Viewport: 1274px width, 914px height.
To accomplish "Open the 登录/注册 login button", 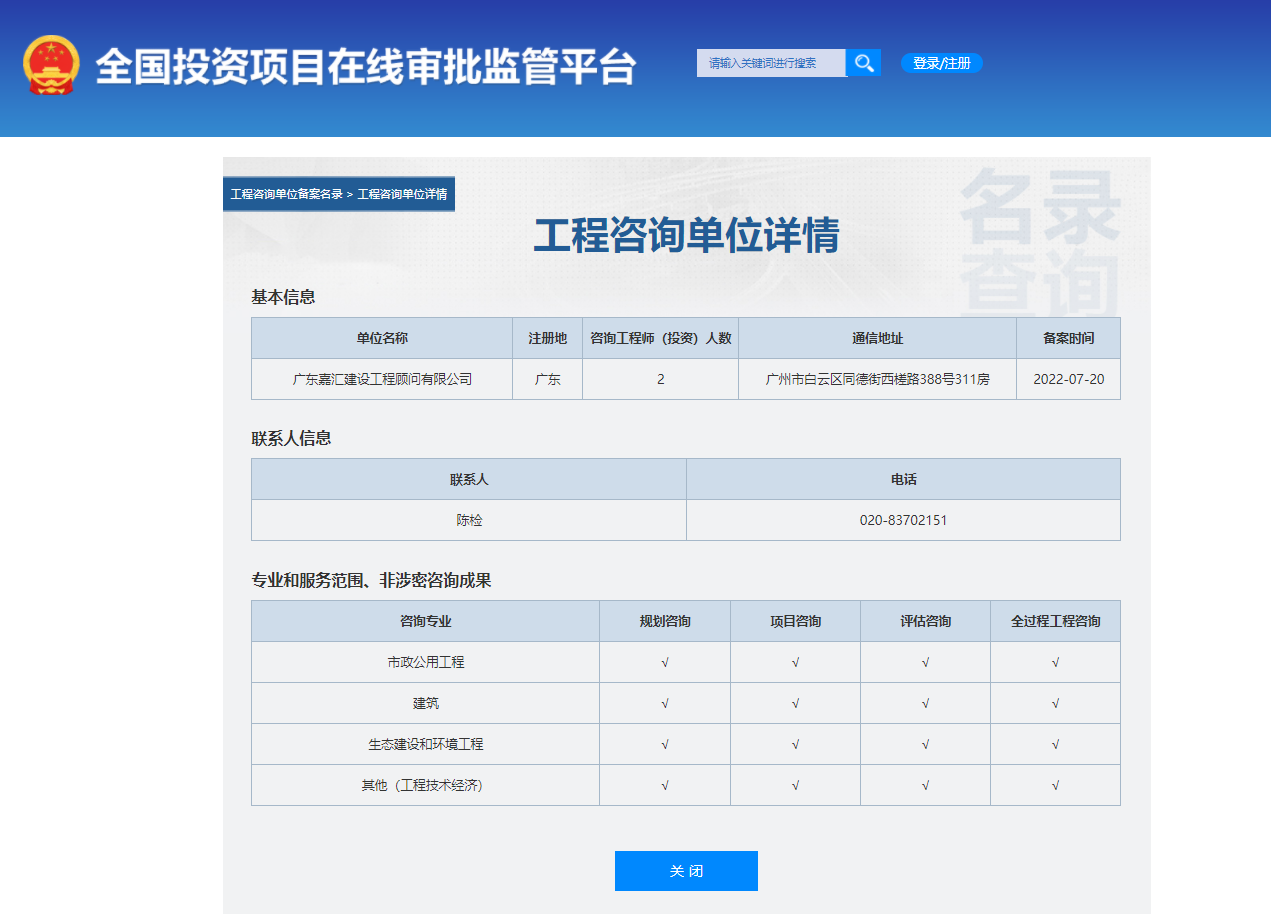I will click(x=942, y=63).
